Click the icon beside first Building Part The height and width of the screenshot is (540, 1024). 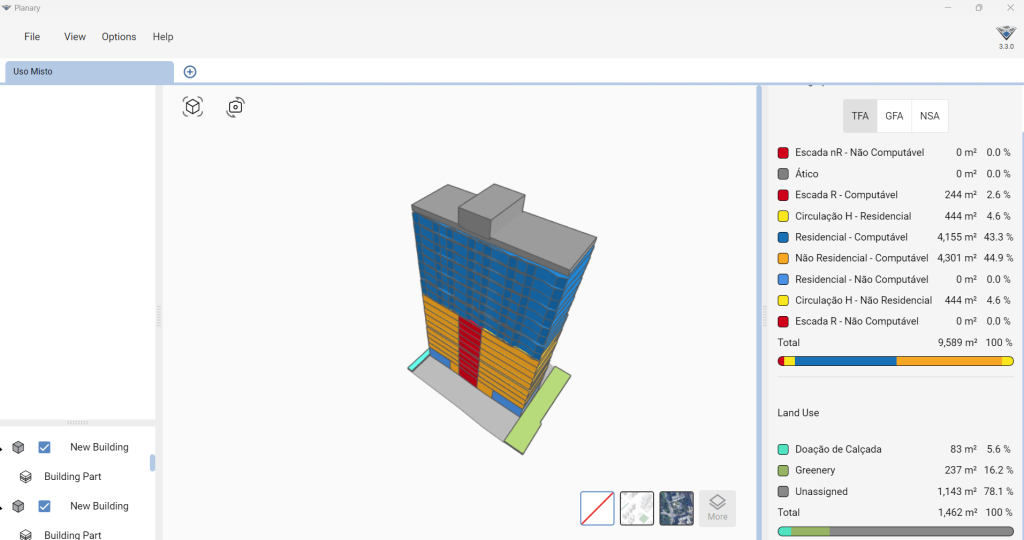pyautogui.click(x=25, y=477)
